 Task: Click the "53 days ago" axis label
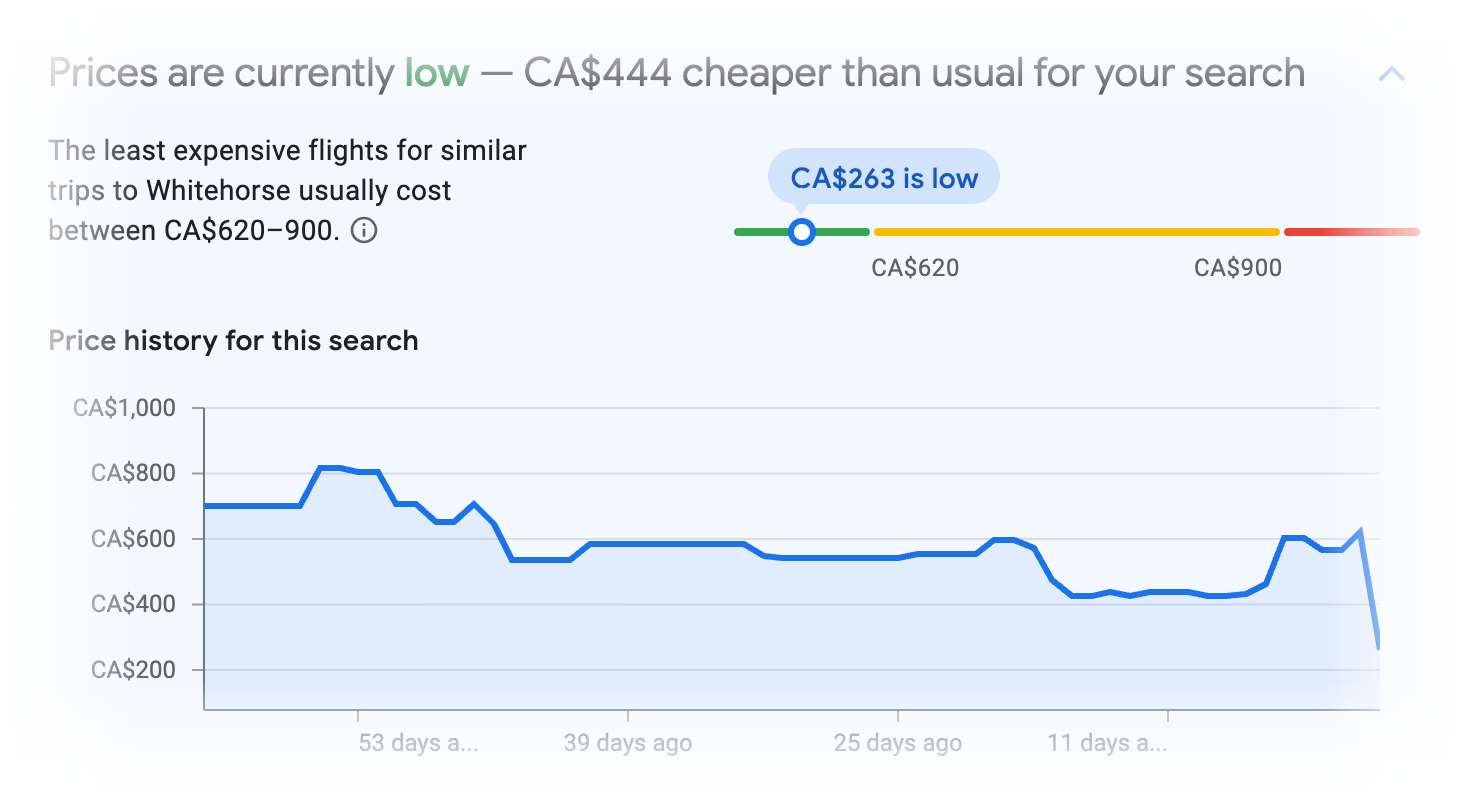pos(417,743)
